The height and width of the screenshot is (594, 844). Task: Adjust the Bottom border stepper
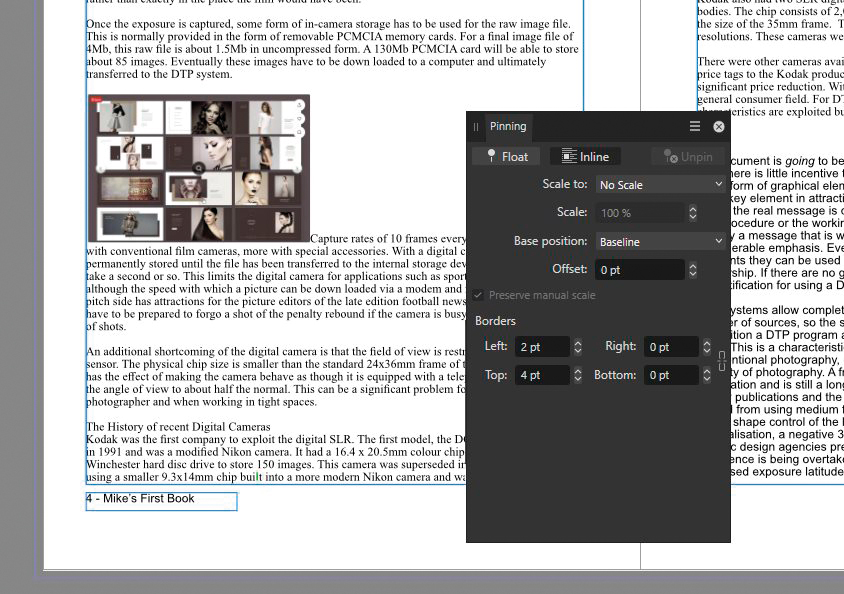coord(707,374)
